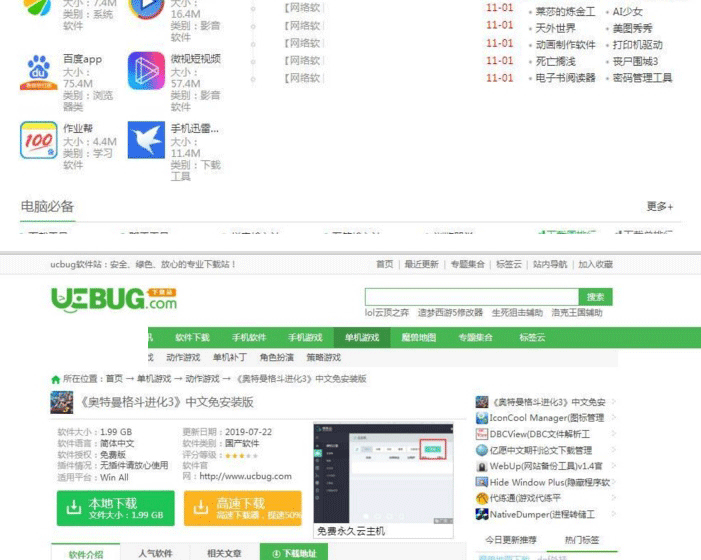Viewport: 701px width, 560px height.
Task: Open the 密码管理工具 list link
Action: pos(642,78)
